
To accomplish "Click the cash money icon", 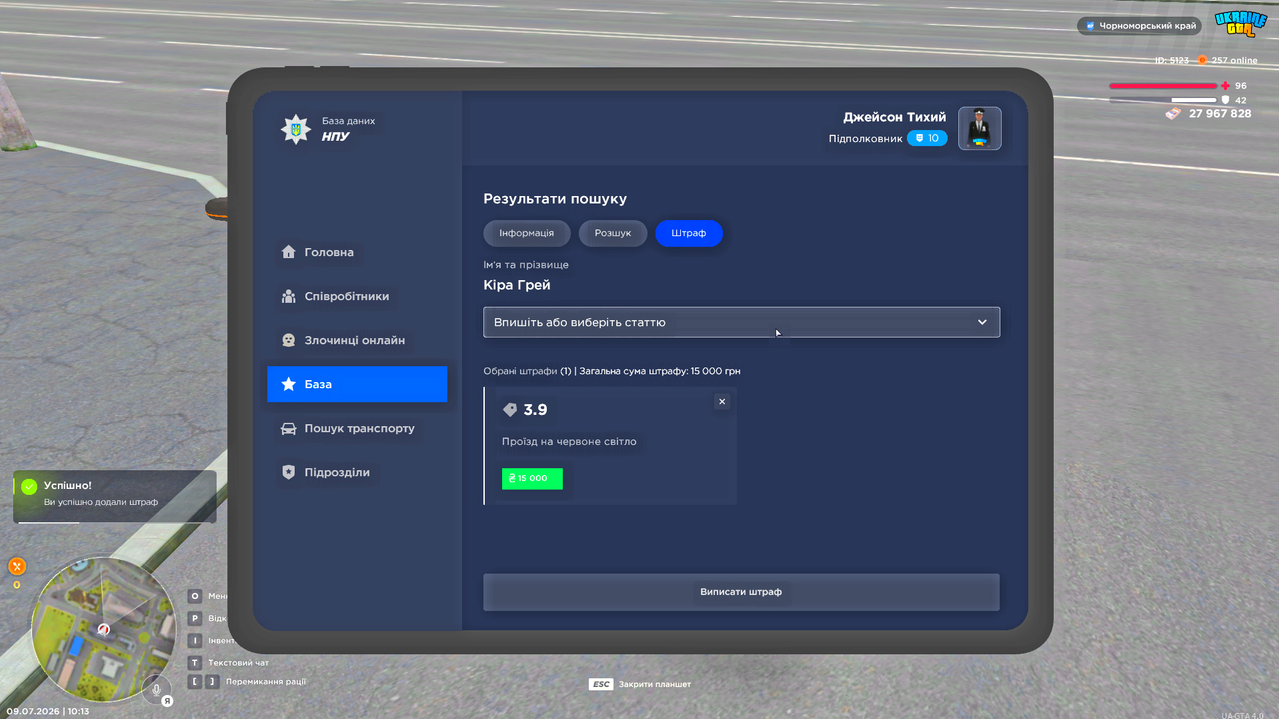I will point(1173,114).
